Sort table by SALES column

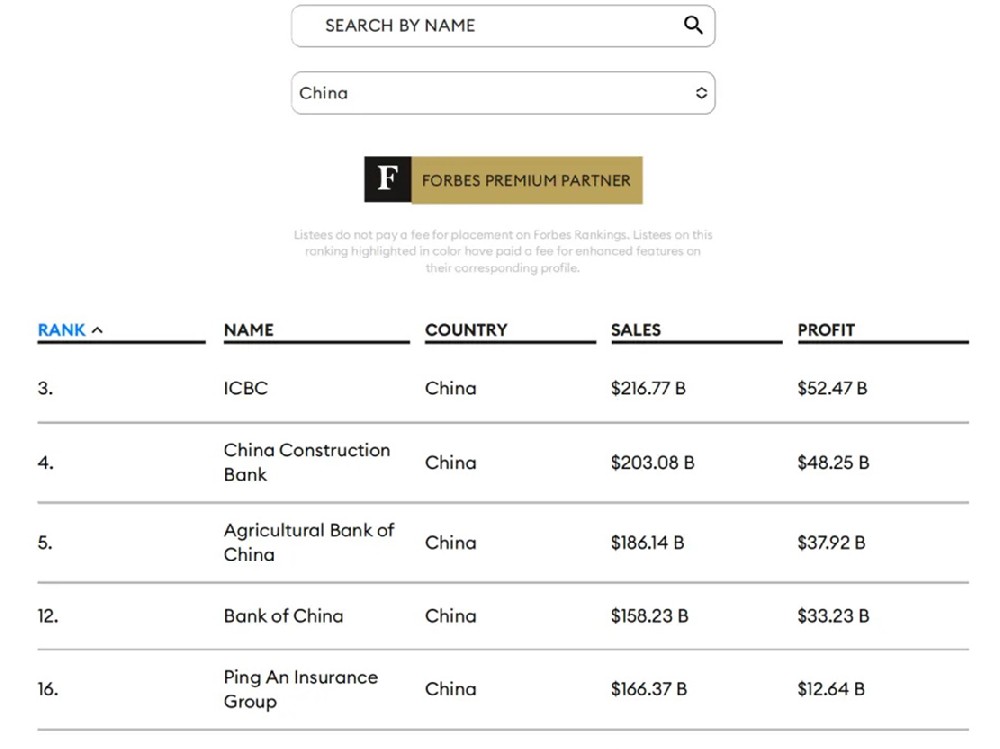click(x=636, y=330)
